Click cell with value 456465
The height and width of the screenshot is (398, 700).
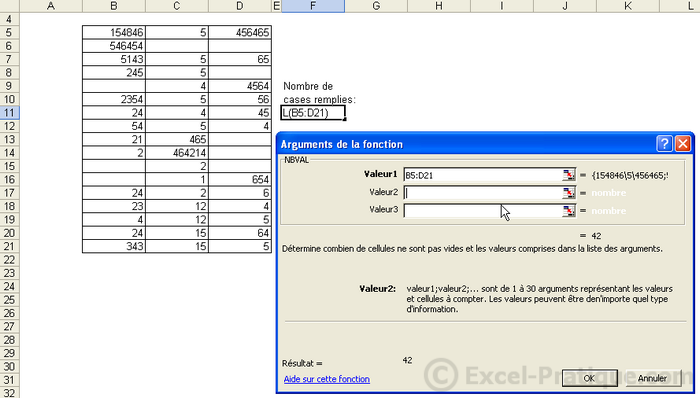pos(240,33)
